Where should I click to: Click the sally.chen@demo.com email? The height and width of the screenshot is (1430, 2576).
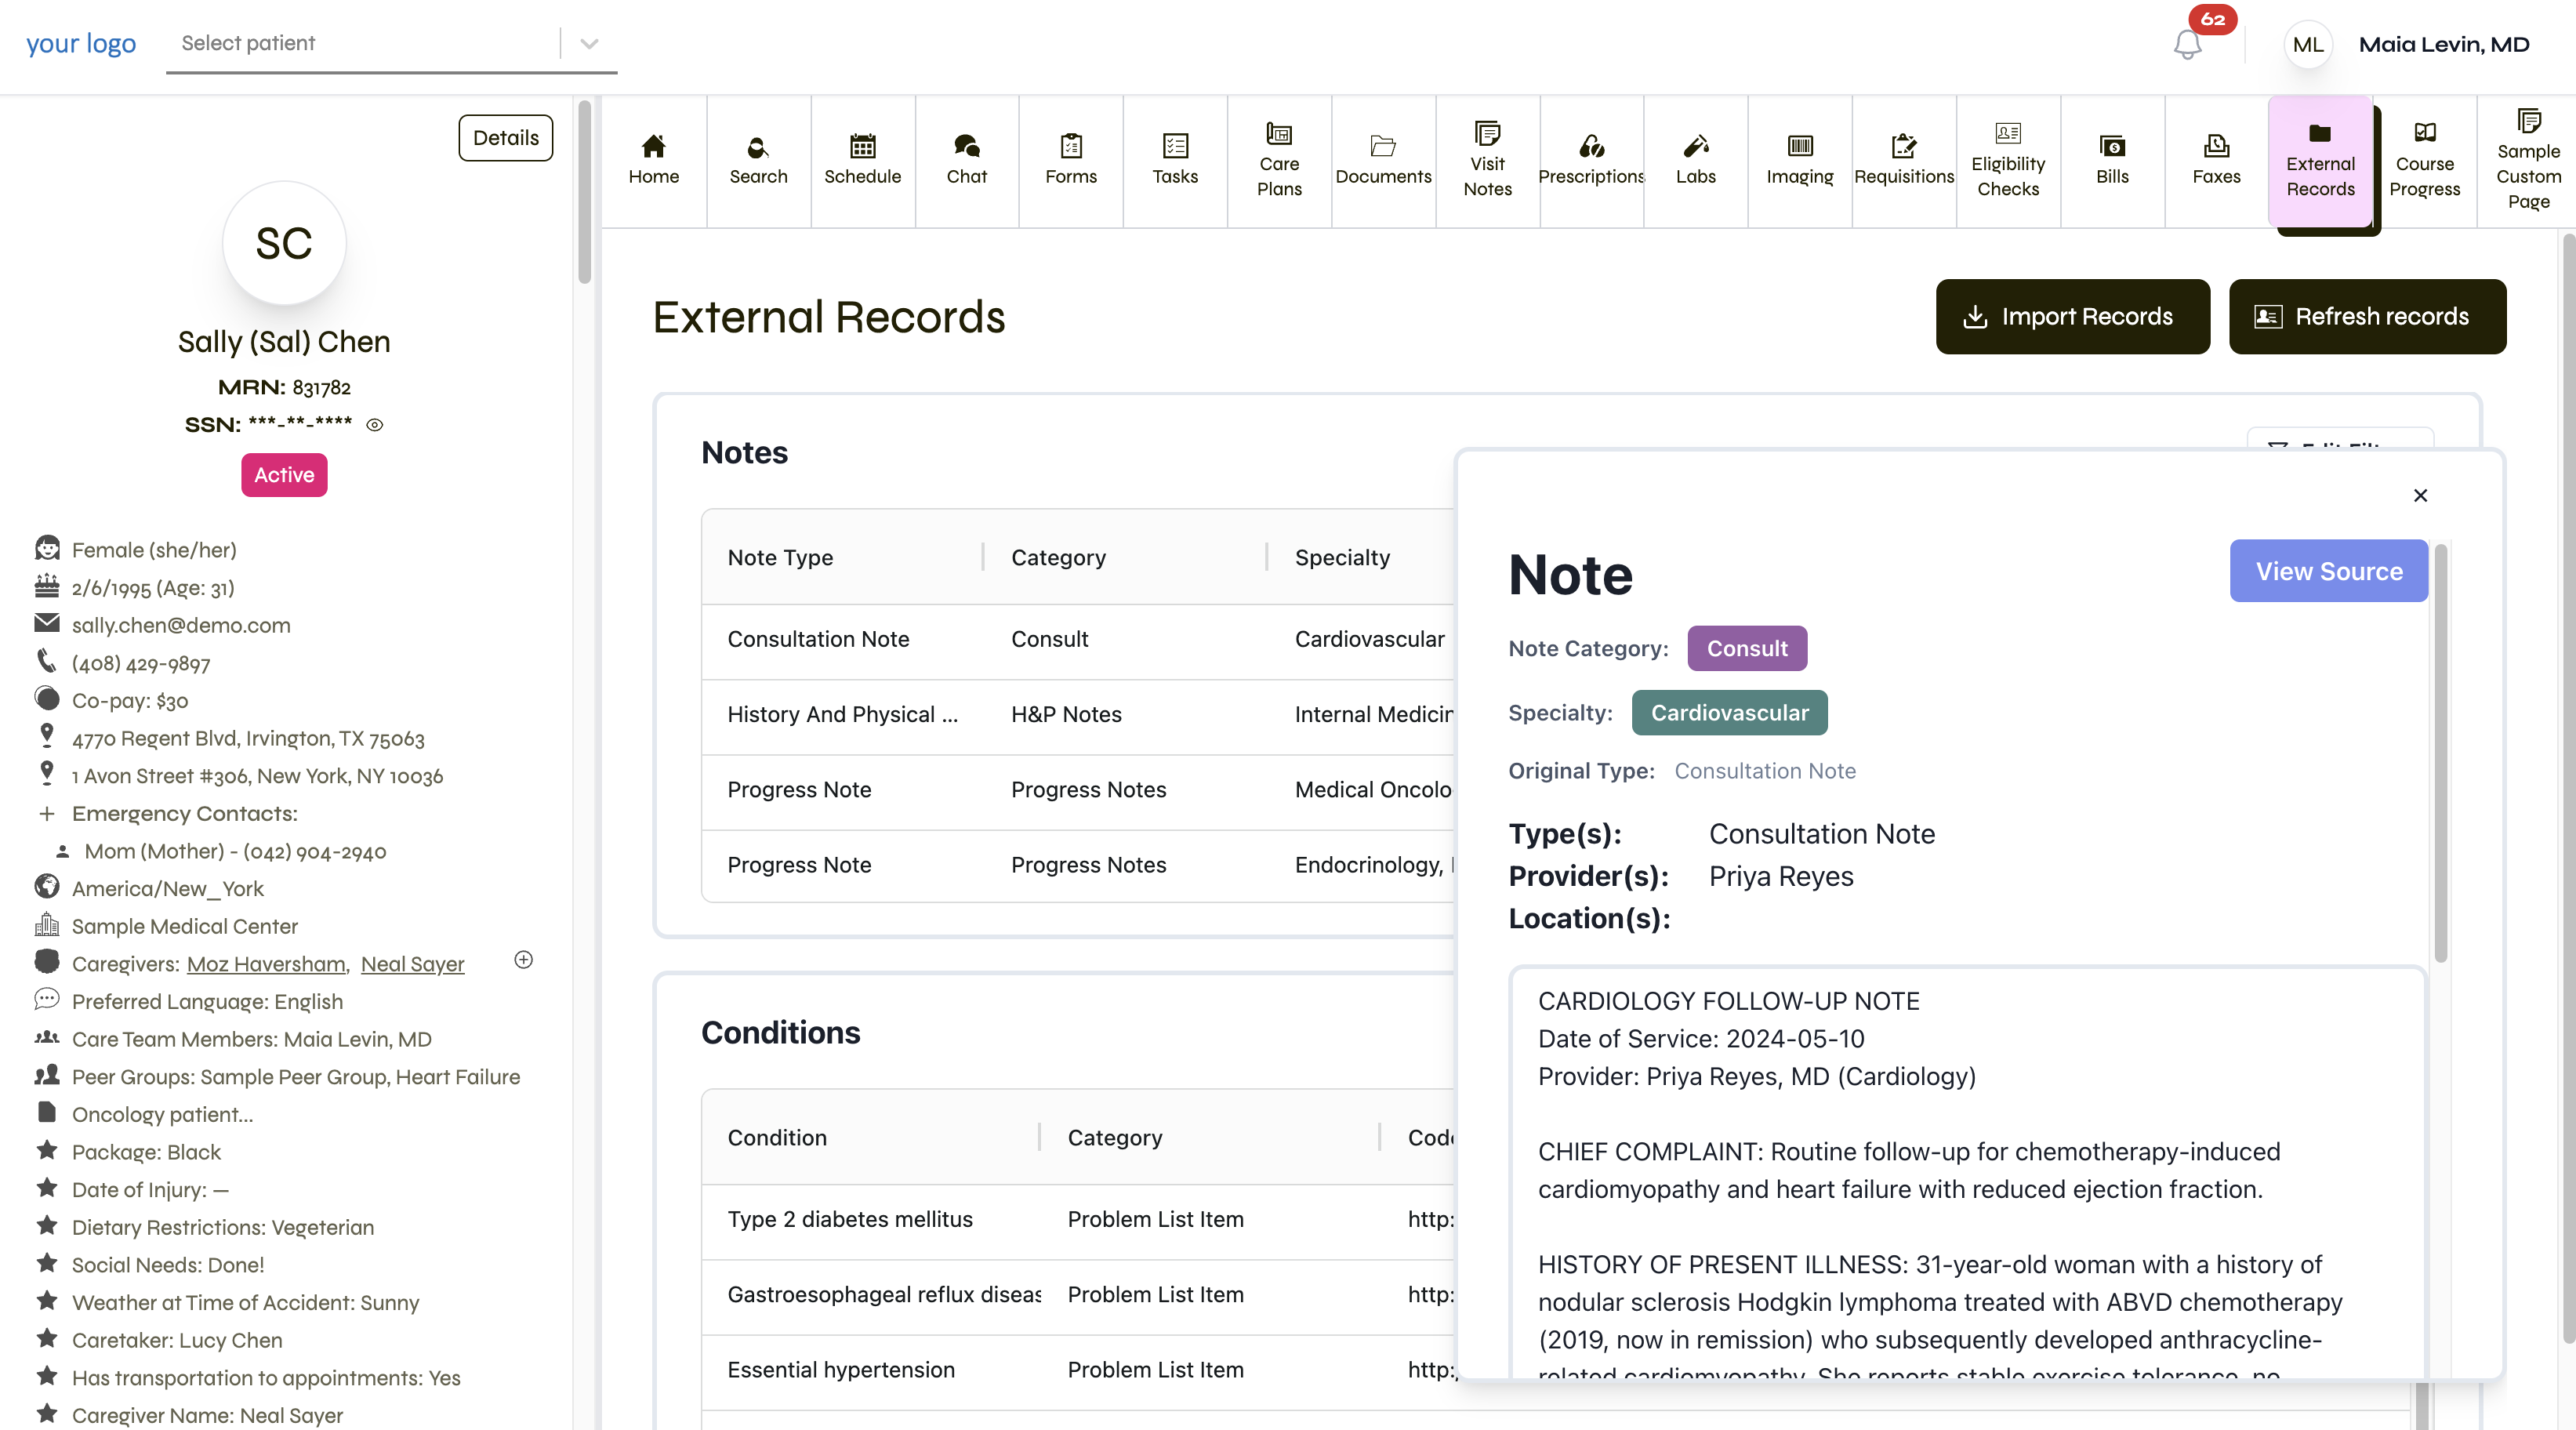coord(181,626)
